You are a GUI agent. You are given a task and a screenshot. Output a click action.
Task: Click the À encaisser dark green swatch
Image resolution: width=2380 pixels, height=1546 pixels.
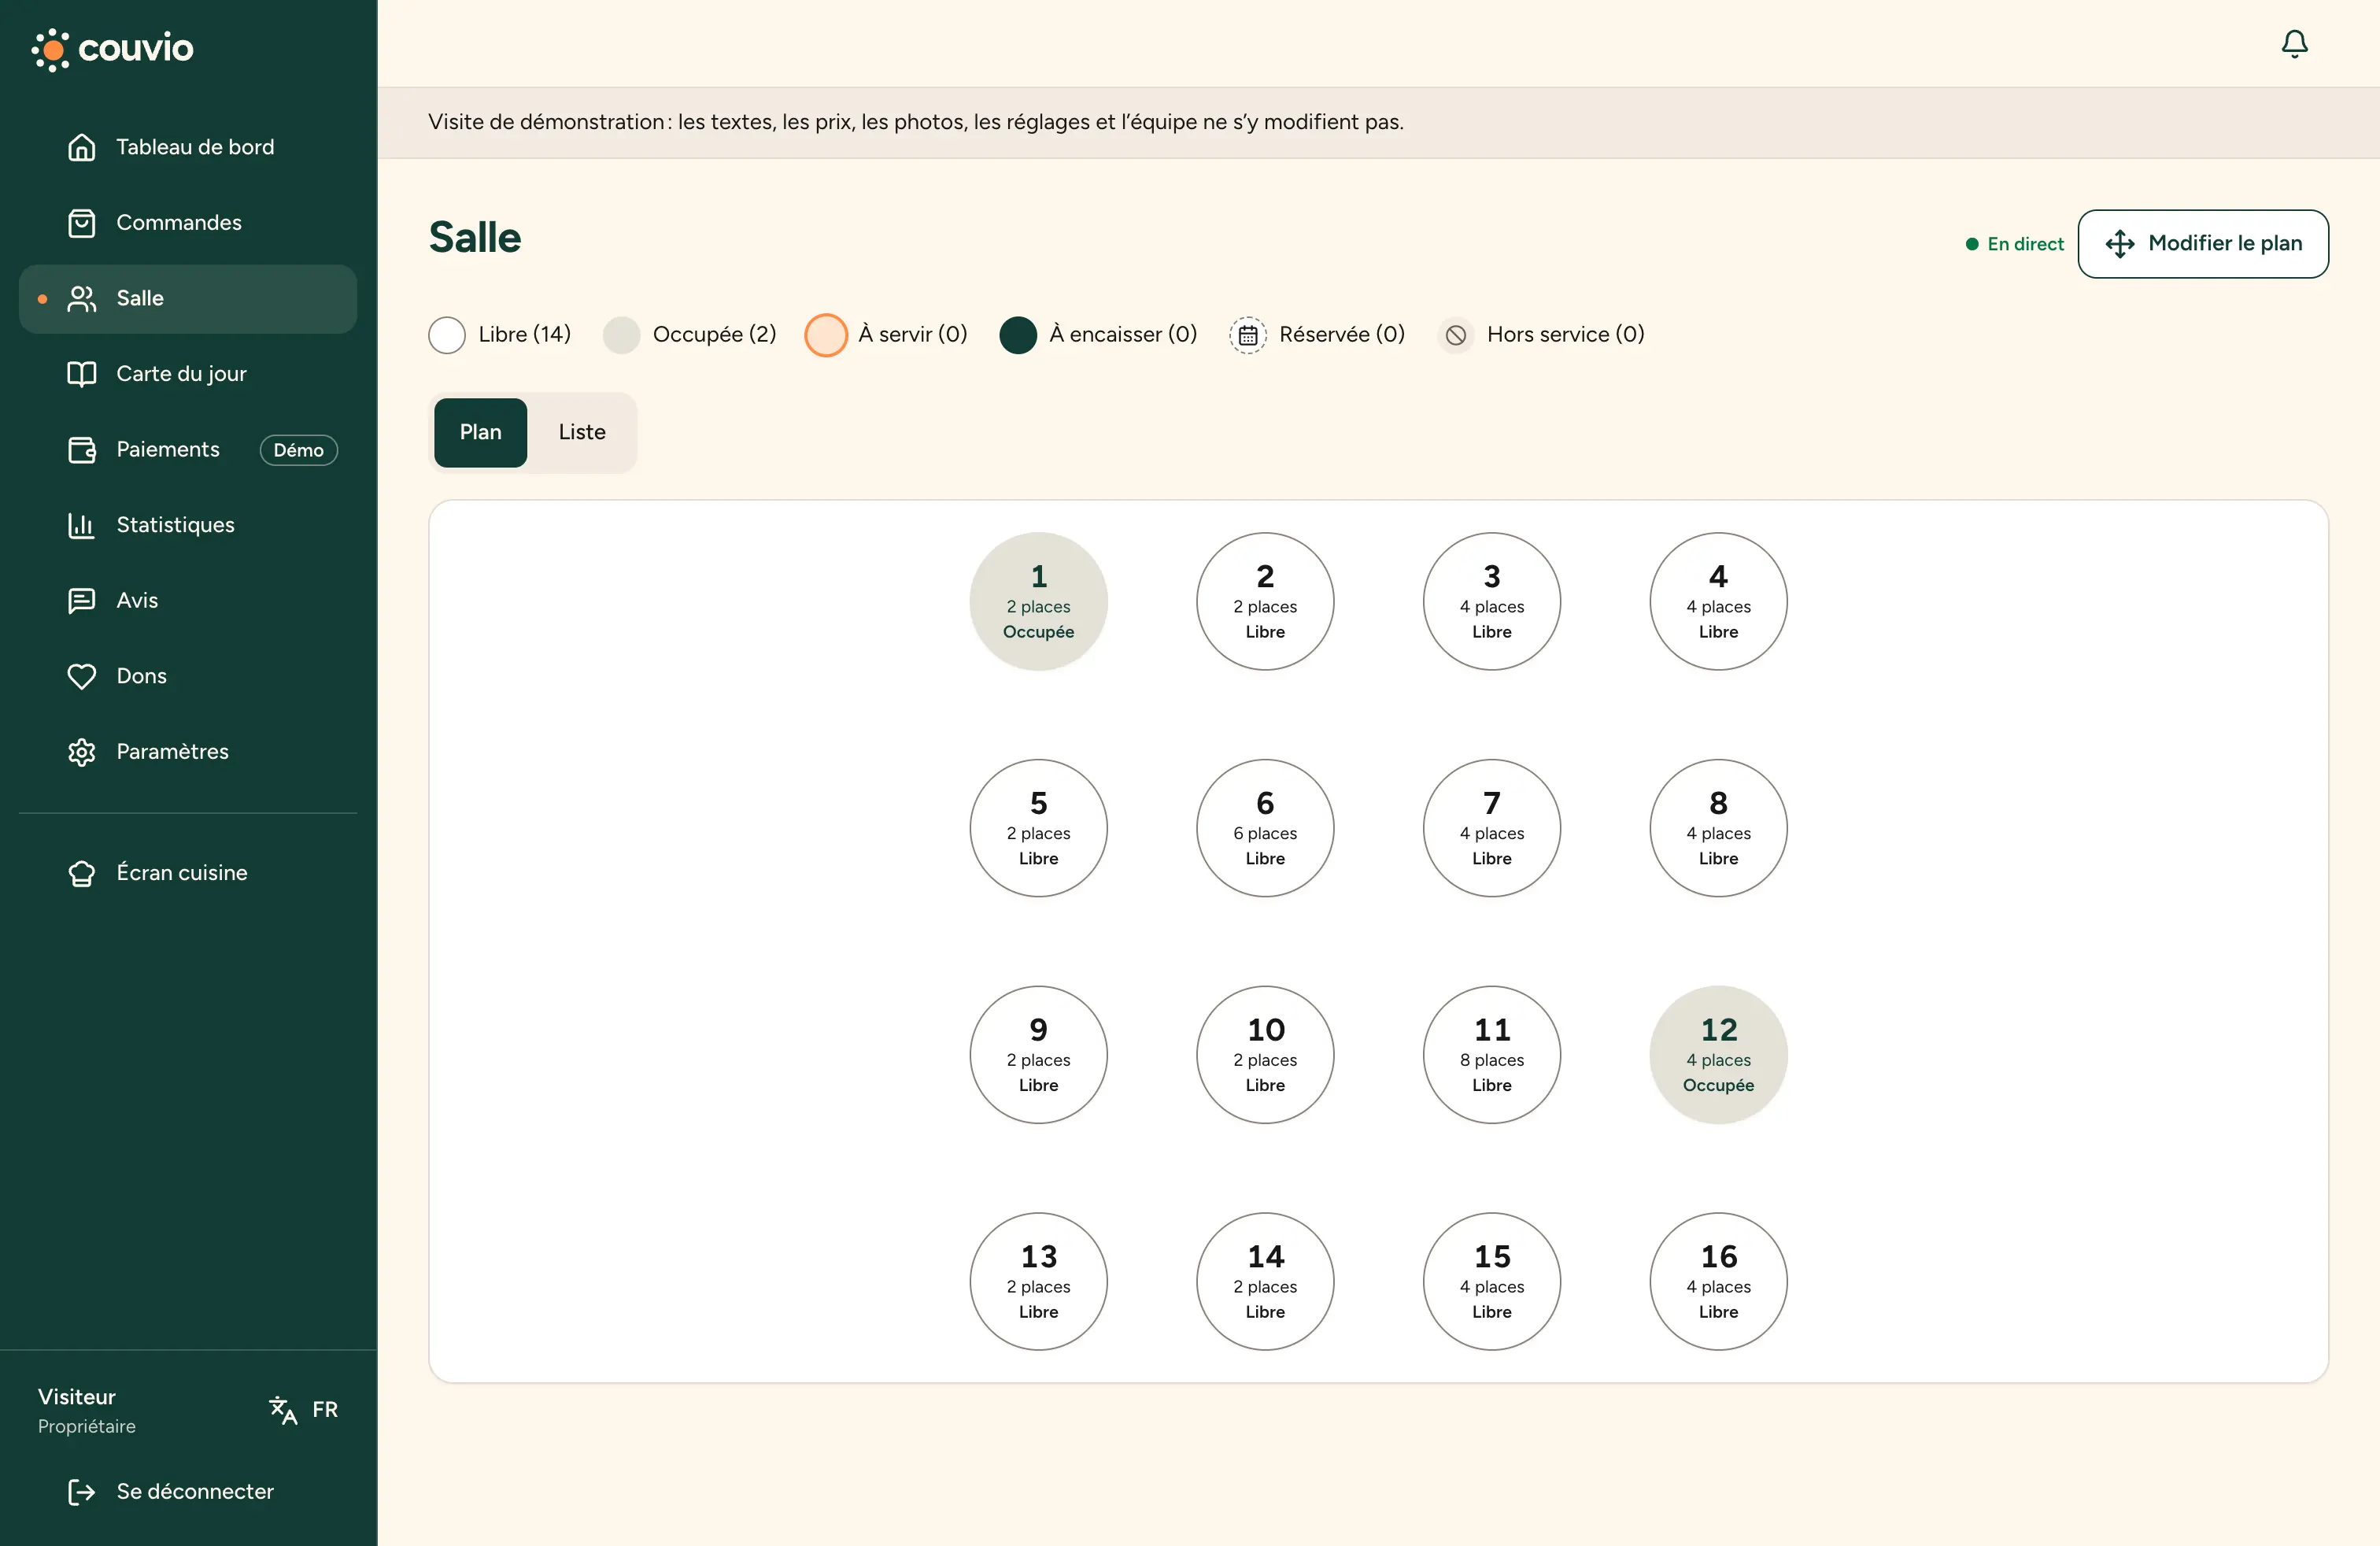[x=1018, y=335]
